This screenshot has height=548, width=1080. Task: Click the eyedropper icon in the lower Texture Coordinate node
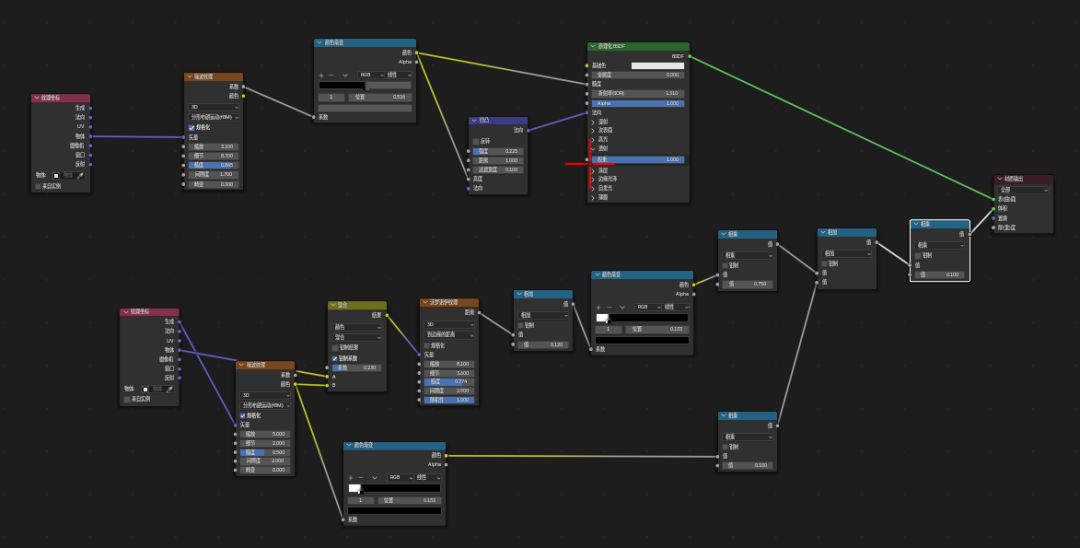[x=169, y=389]
